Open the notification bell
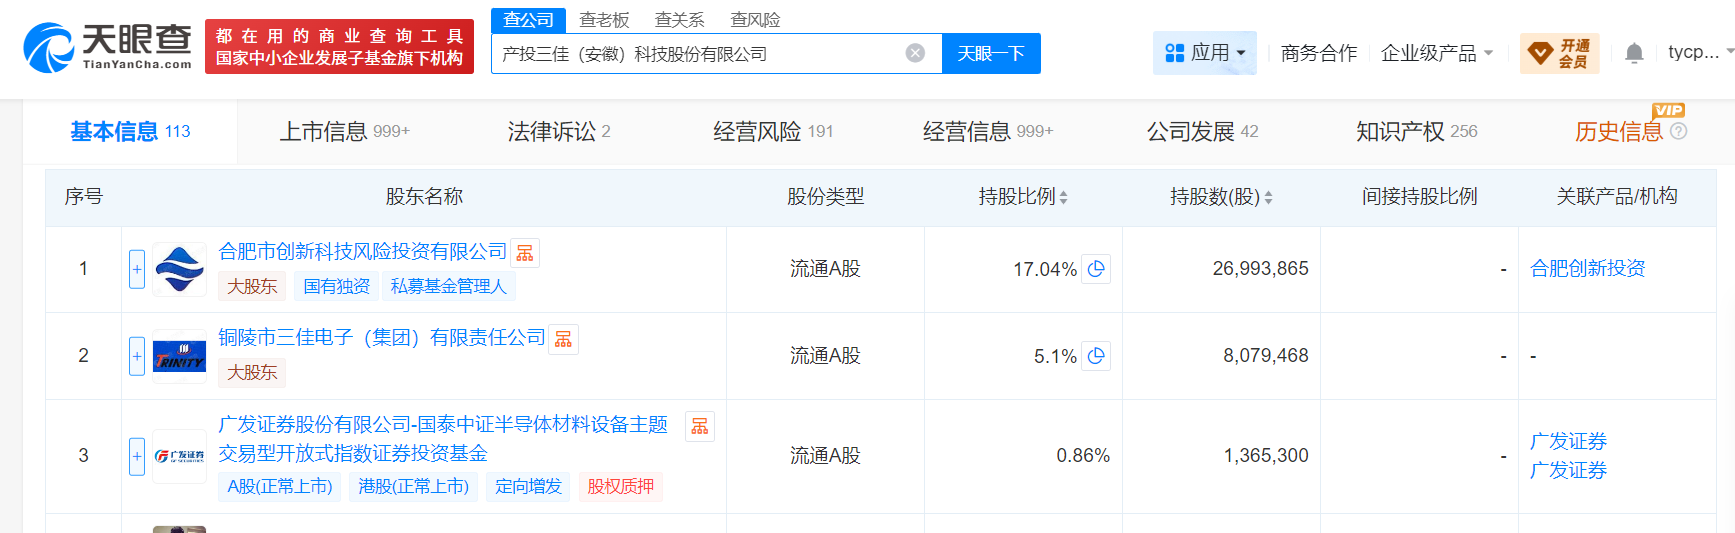The width and height of the screenshot is (1735, 533). tap(1634, 53)
